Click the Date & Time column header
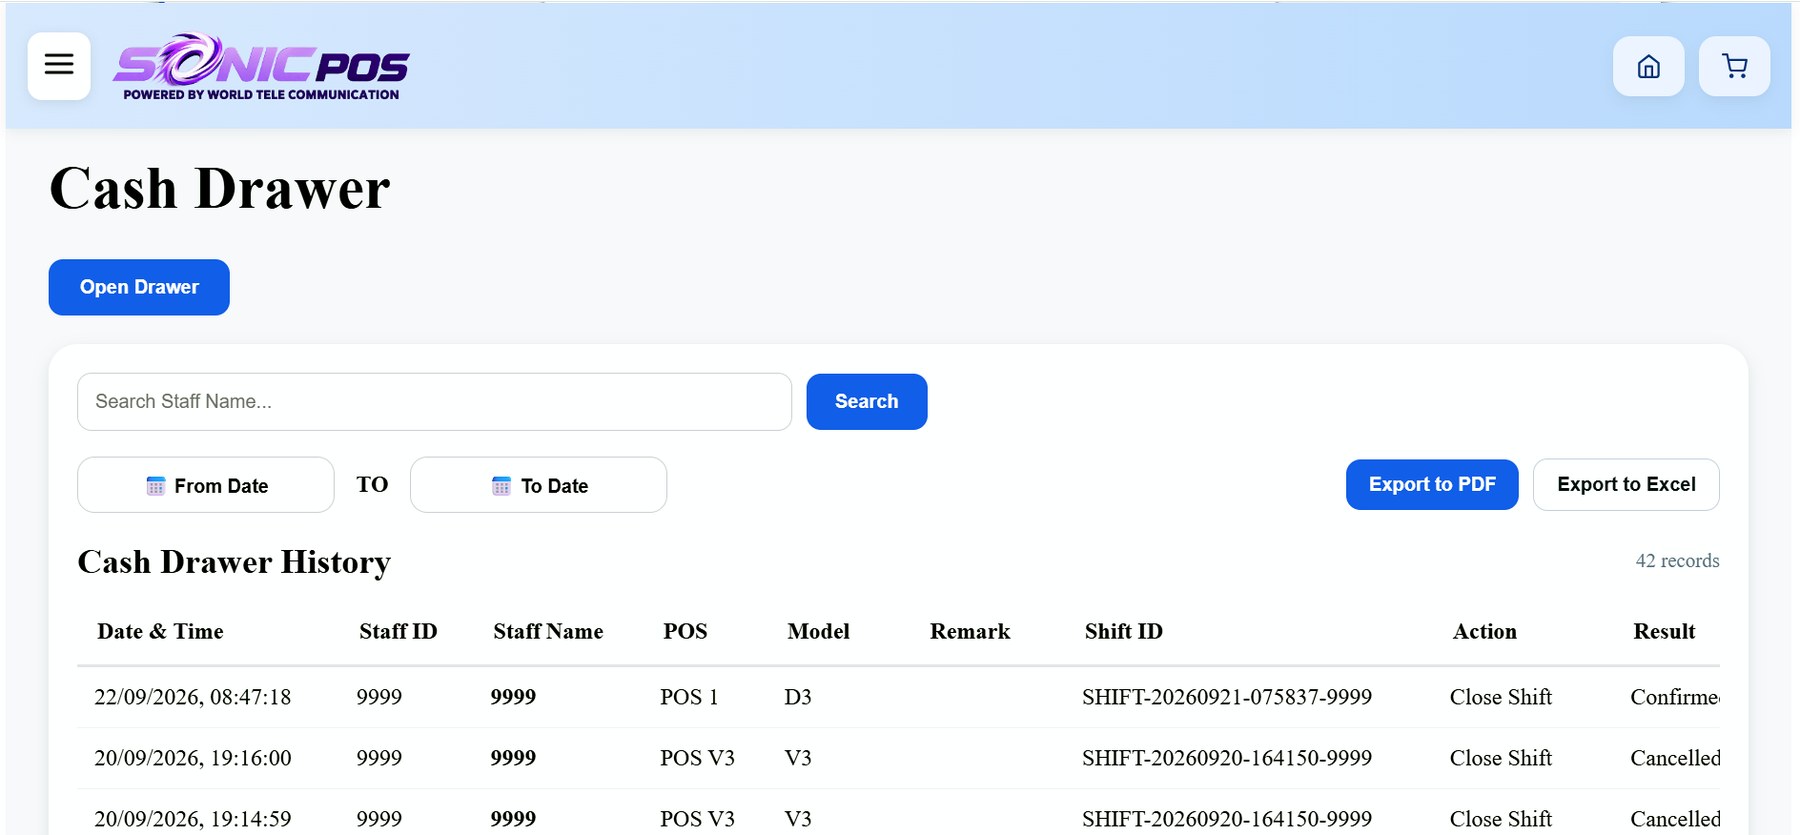Screen dimensions: 1800x835 tap(160, 632)
